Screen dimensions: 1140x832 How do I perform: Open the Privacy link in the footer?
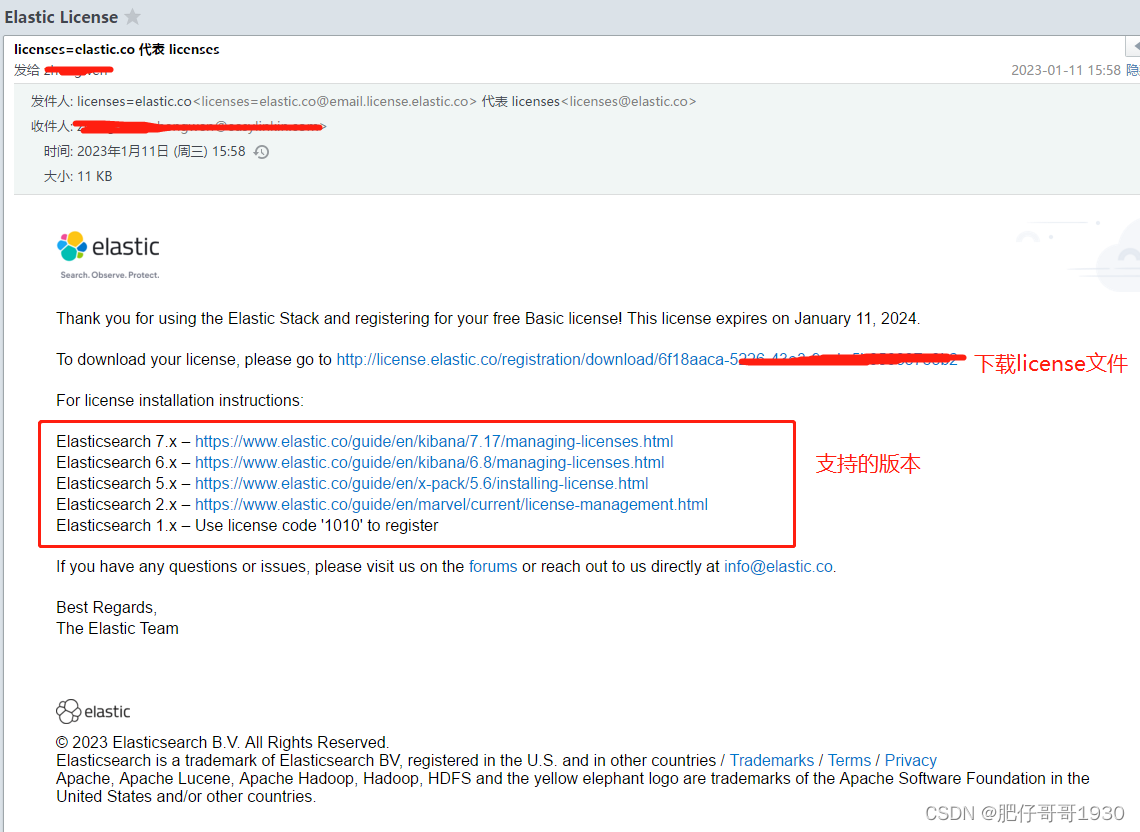coord(911,761)
